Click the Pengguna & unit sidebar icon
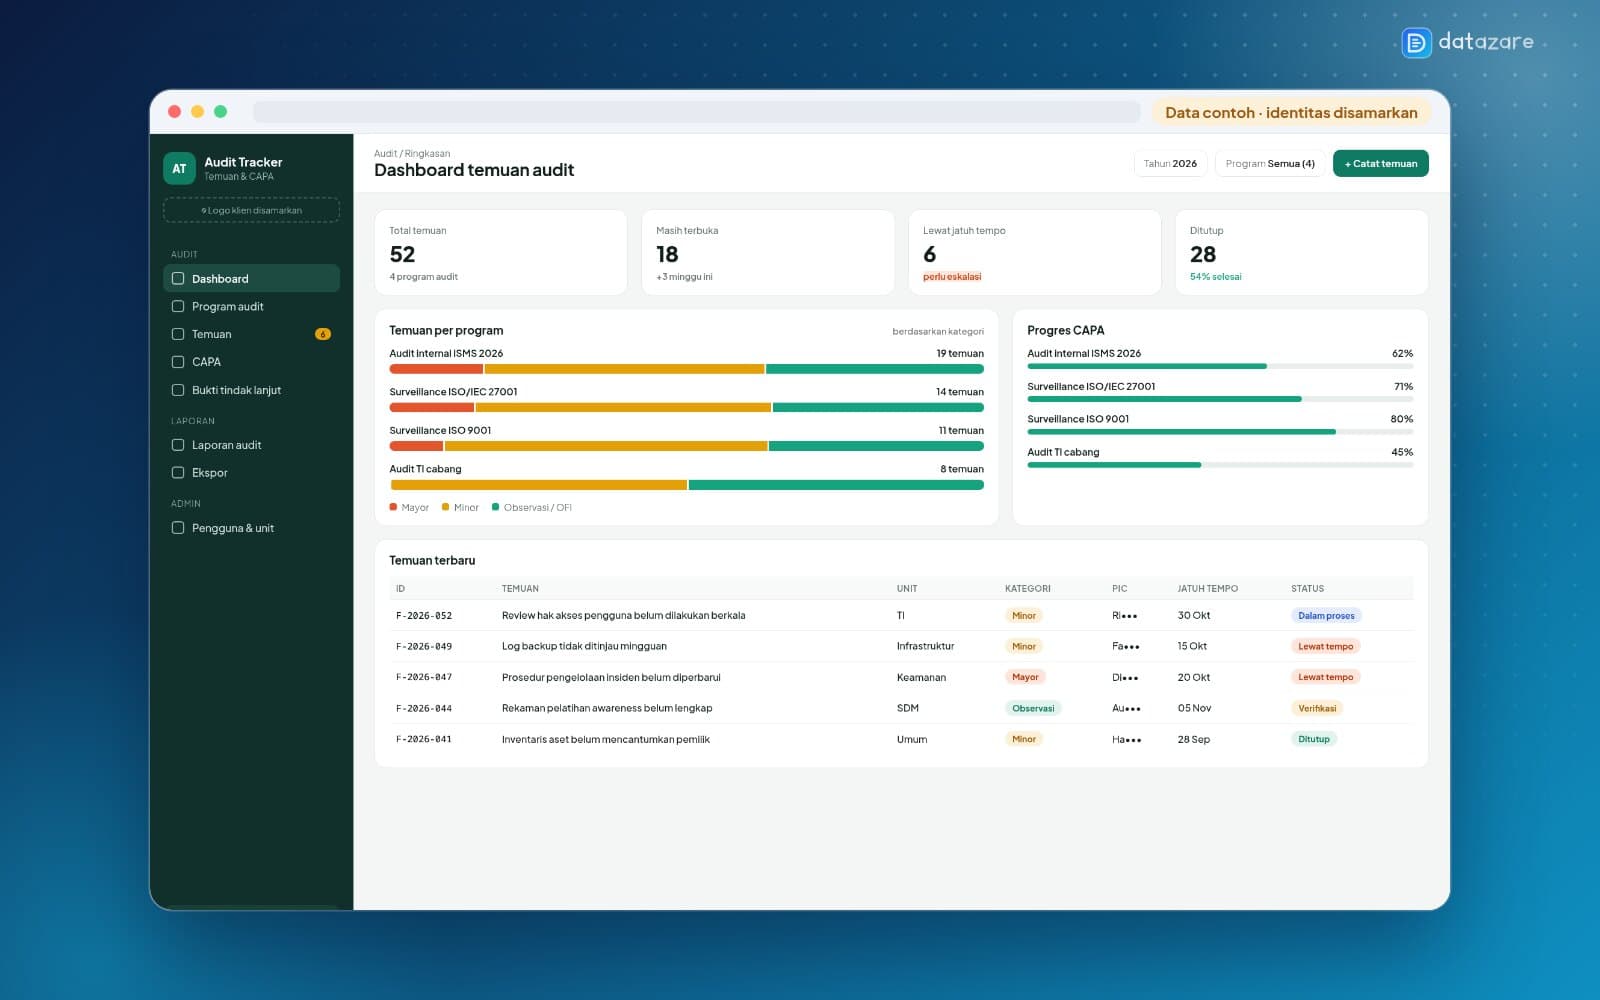This screenshot has width=1600, height=1000. 178,528
